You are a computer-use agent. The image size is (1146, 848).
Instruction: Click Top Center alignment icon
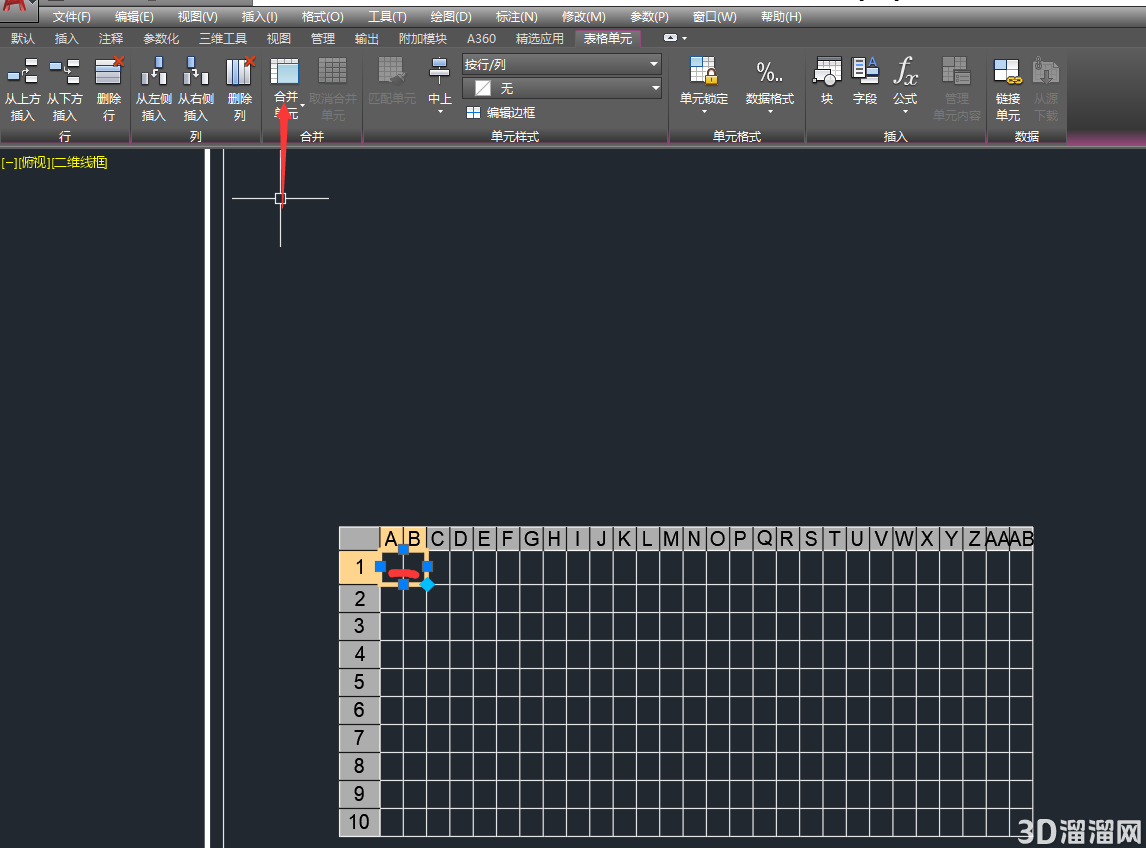tap(439, 72)
